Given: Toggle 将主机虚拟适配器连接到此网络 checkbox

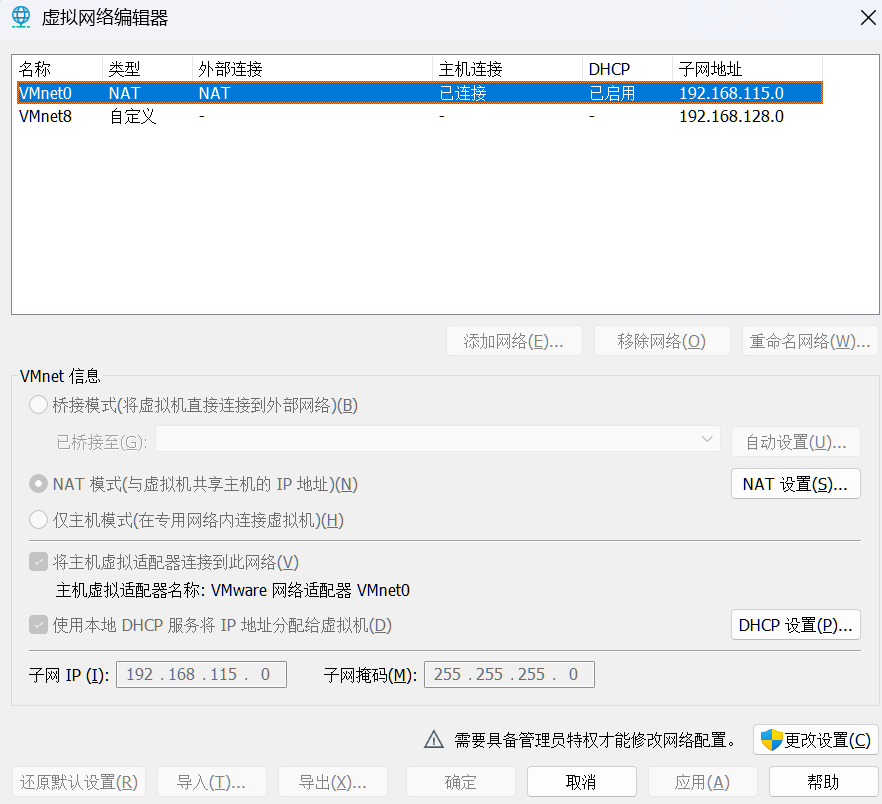Looking at the screenshot, I should [38, 562].
